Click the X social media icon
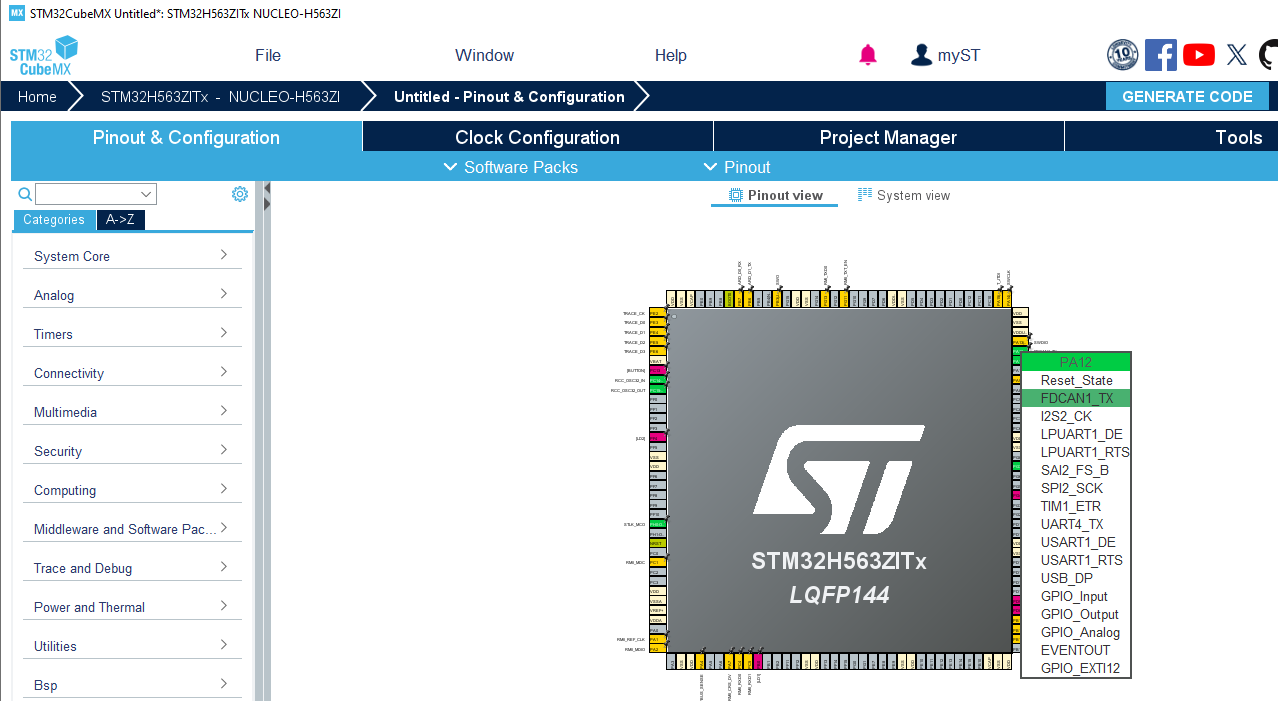The width and height of the screenshot is (1278, 701). pyautogui.click(x=1236, y=55)
